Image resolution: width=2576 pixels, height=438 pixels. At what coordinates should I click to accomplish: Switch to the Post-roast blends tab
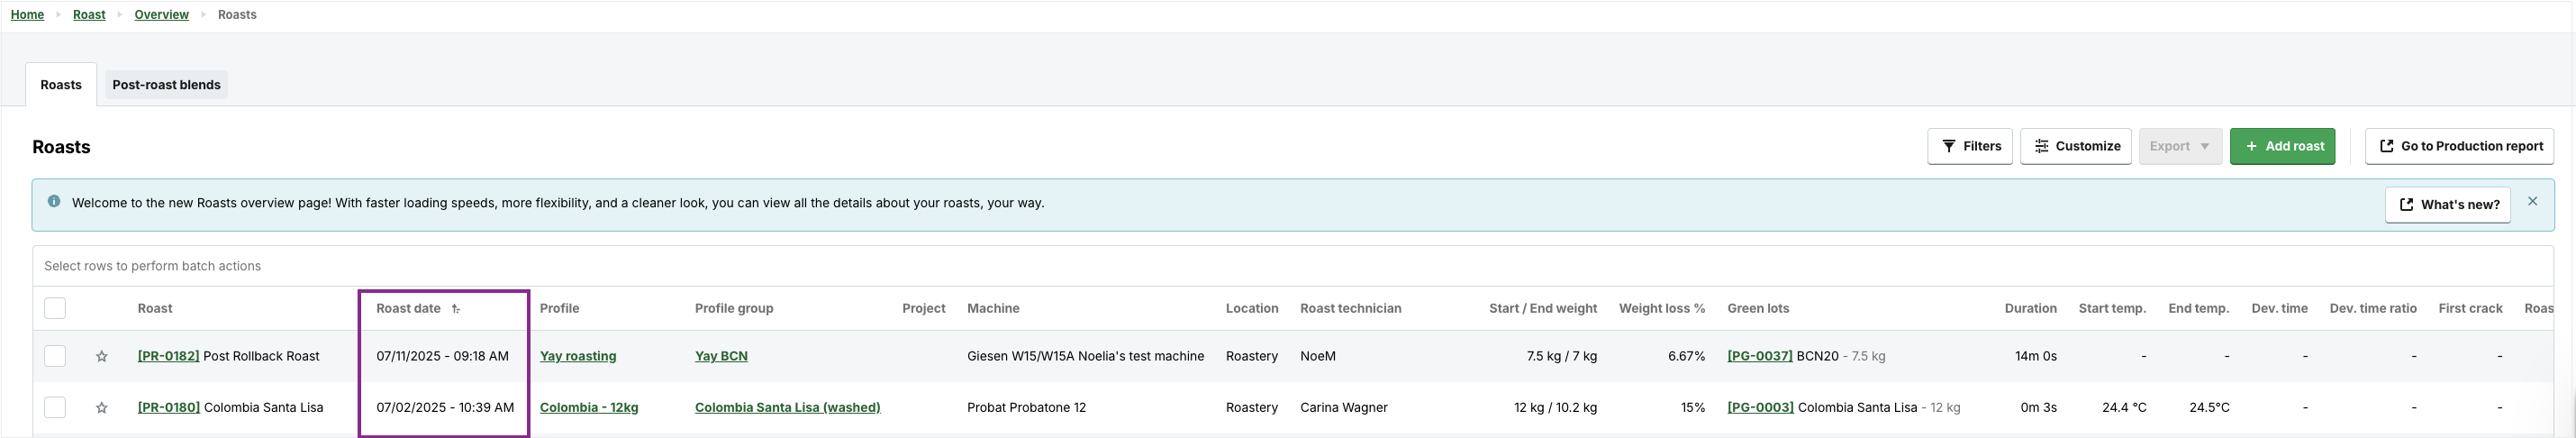[x=166, y=85]
